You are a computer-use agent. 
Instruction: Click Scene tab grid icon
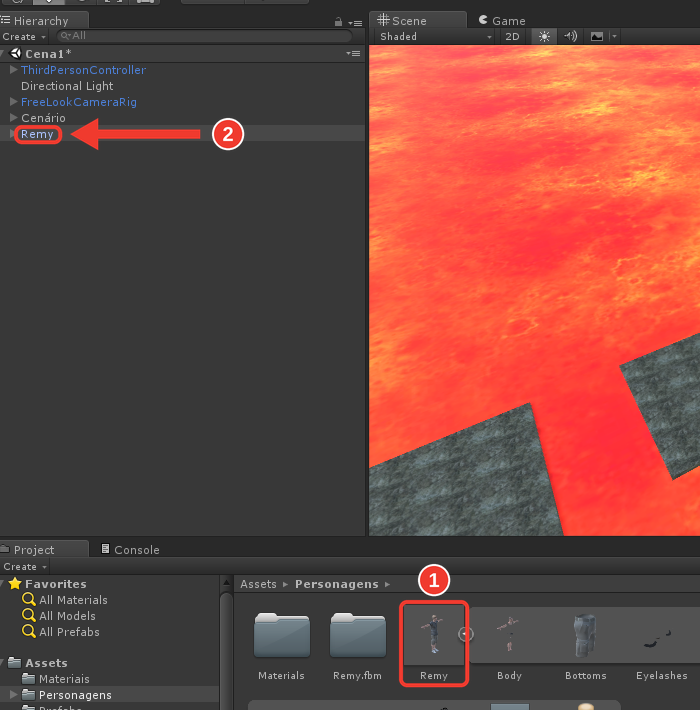click(383, 19)
